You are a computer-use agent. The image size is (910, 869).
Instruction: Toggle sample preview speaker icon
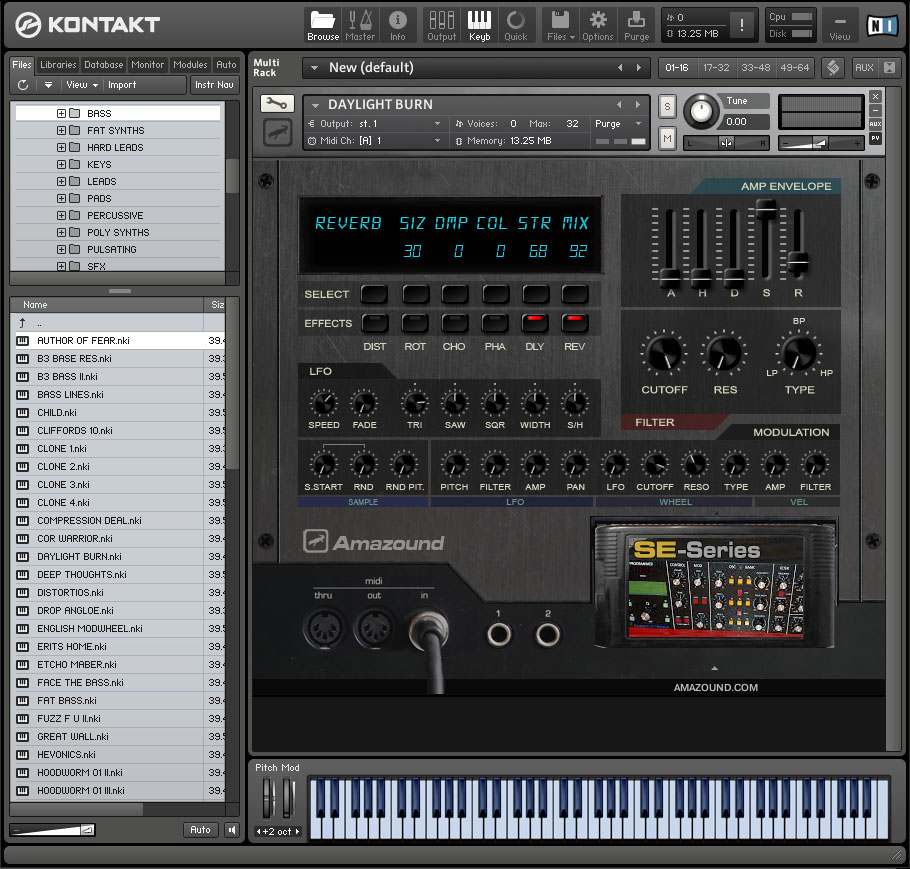[232, 830]
